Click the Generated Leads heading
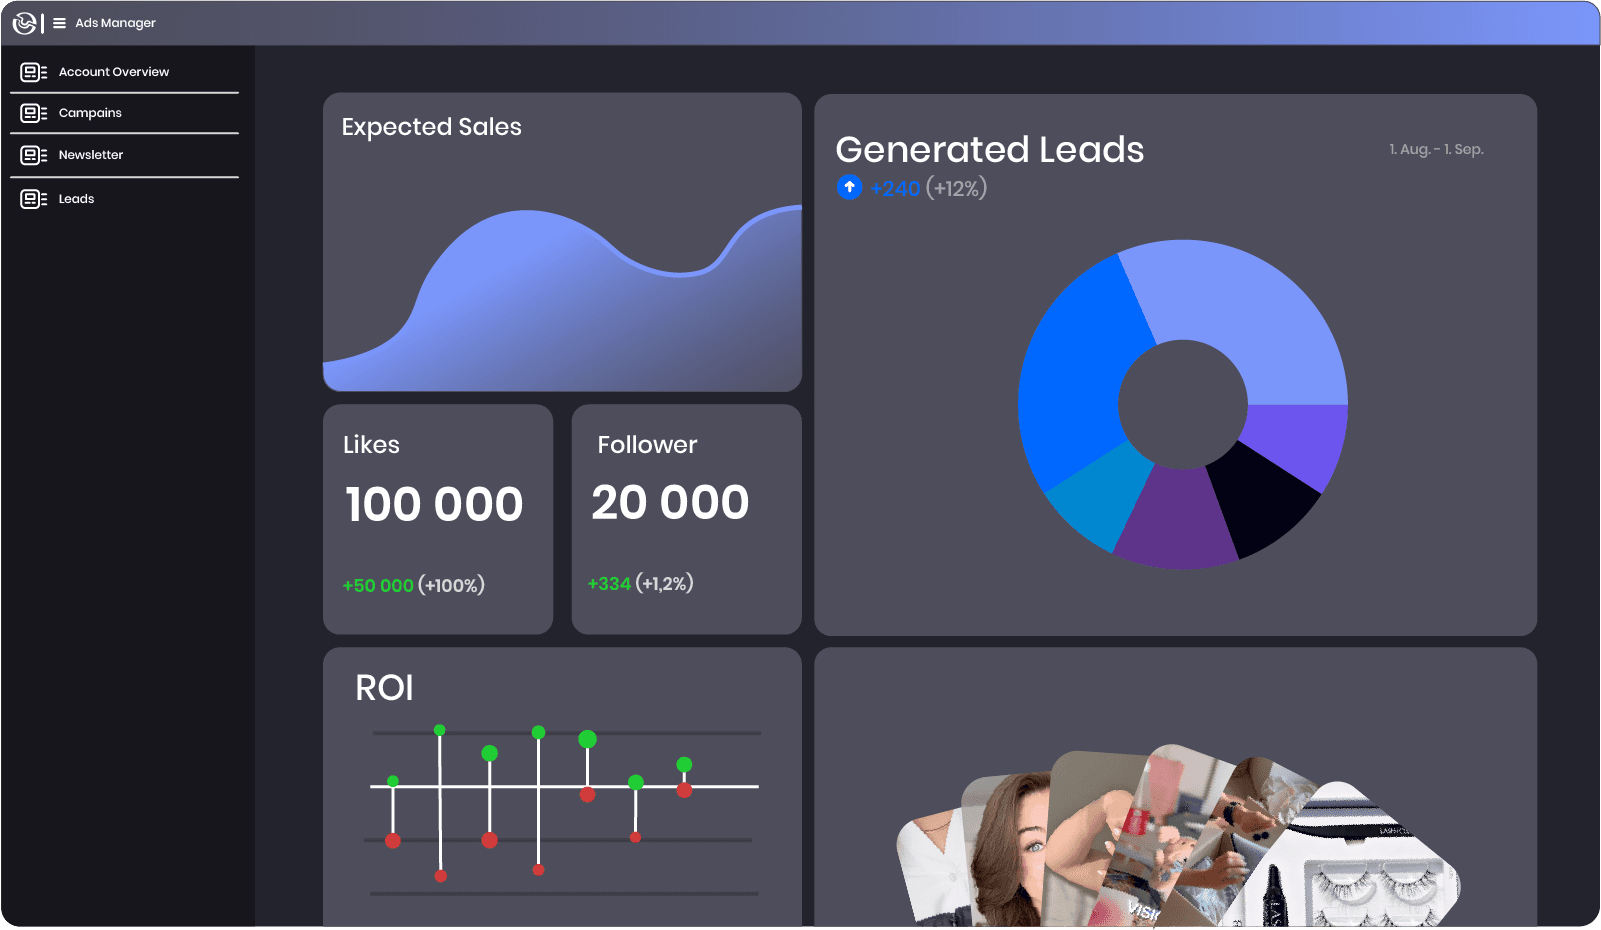Viewport: 1601px width, 930px height. pyautogui.click(x=990, y=149)
